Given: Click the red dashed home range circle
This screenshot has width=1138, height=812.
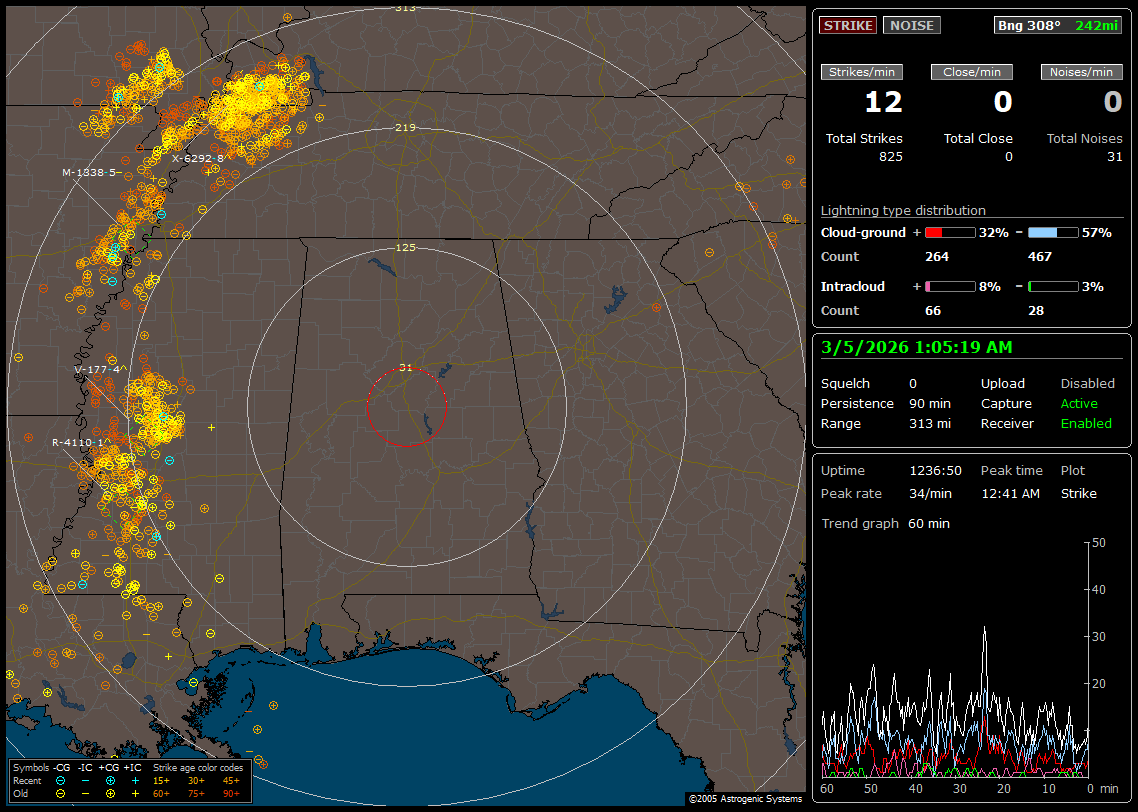Looking at the screenshot, I should 406,368.
